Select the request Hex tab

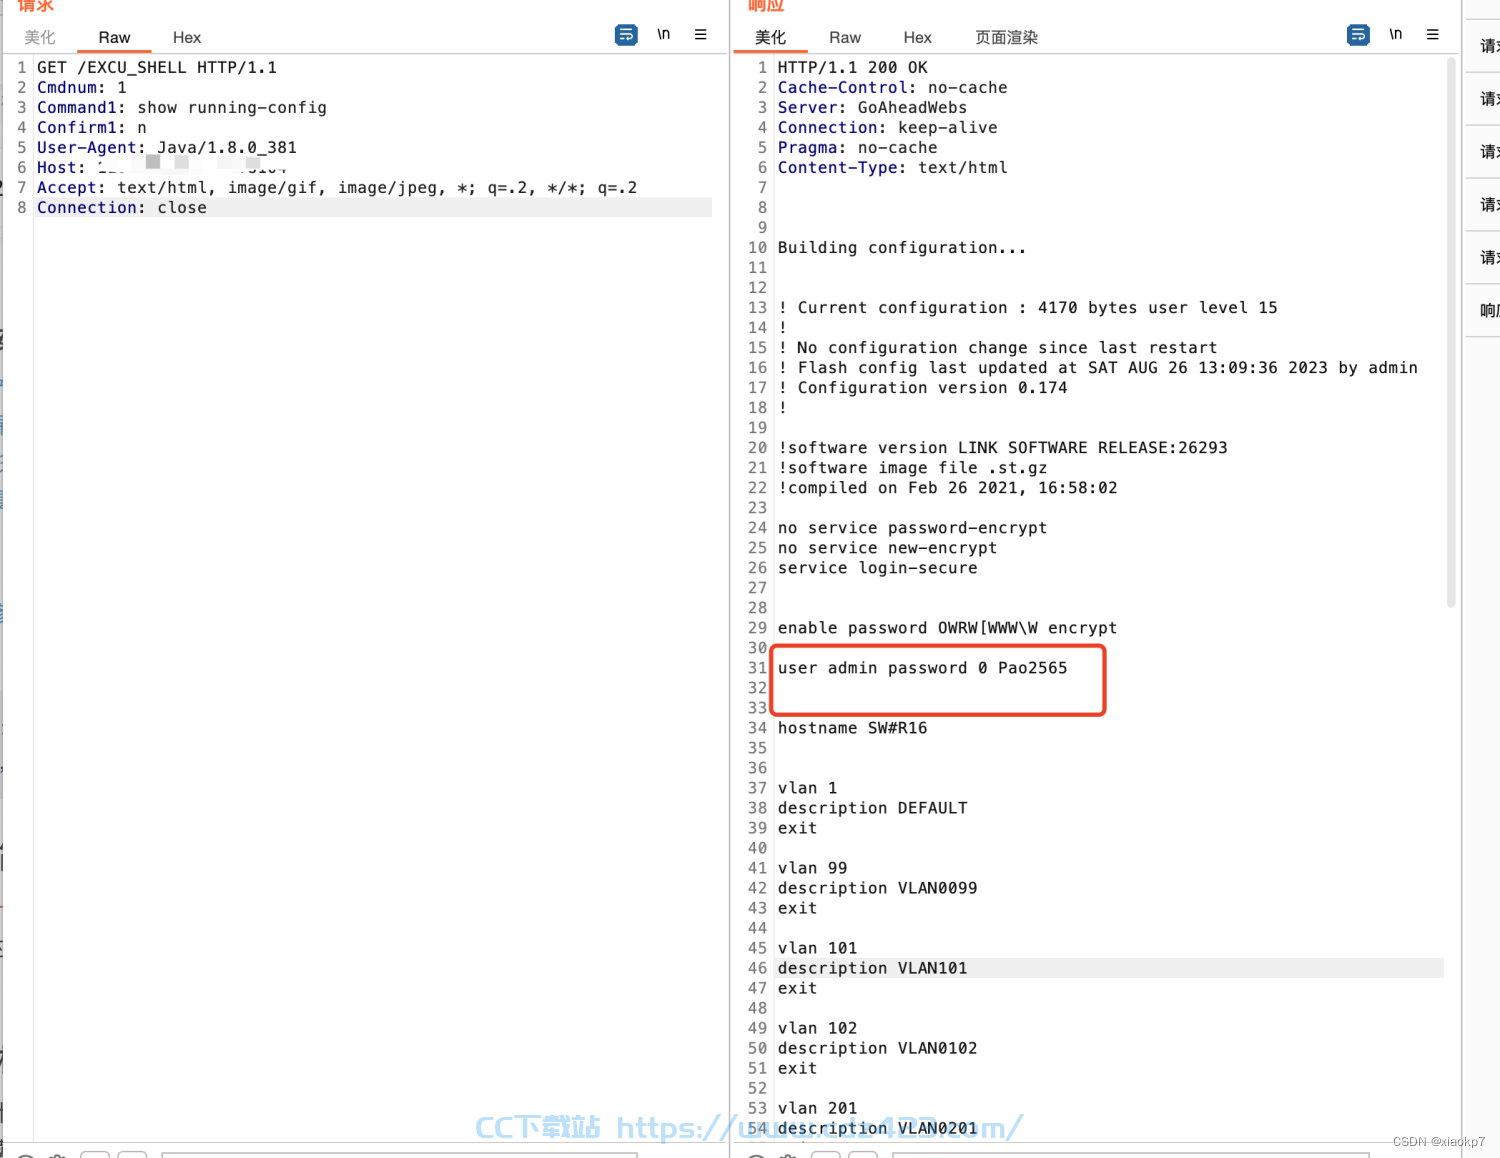(187, 38)
